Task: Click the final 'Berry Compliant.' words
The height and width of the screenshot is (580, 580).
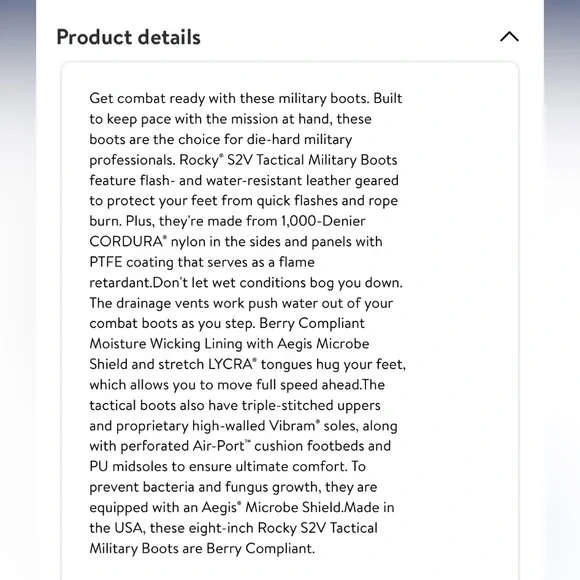Action: point(260,549)
